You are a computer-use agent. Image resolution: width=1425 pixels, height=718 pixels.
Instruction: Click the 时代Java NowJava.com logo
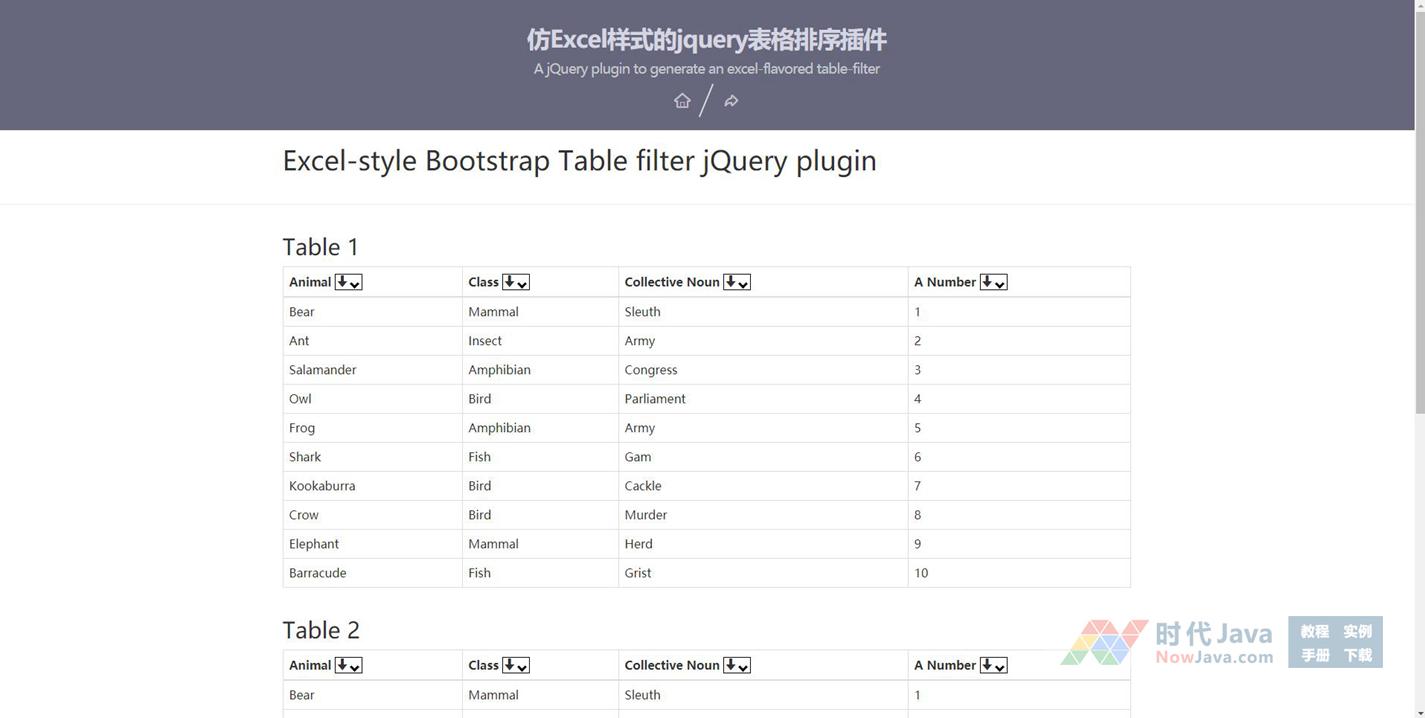point(1167,643)
